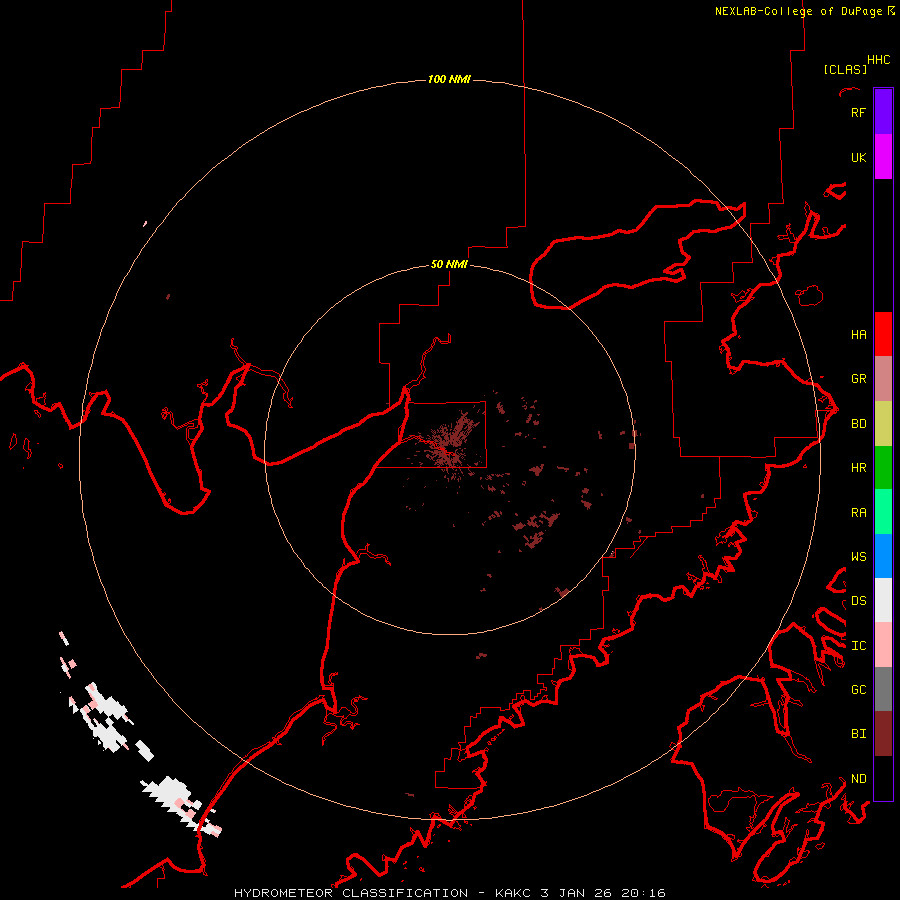The width and height of the screenshot is (900, 900).
Task: Click the GC legend label
Action: [x=858, y=689]
